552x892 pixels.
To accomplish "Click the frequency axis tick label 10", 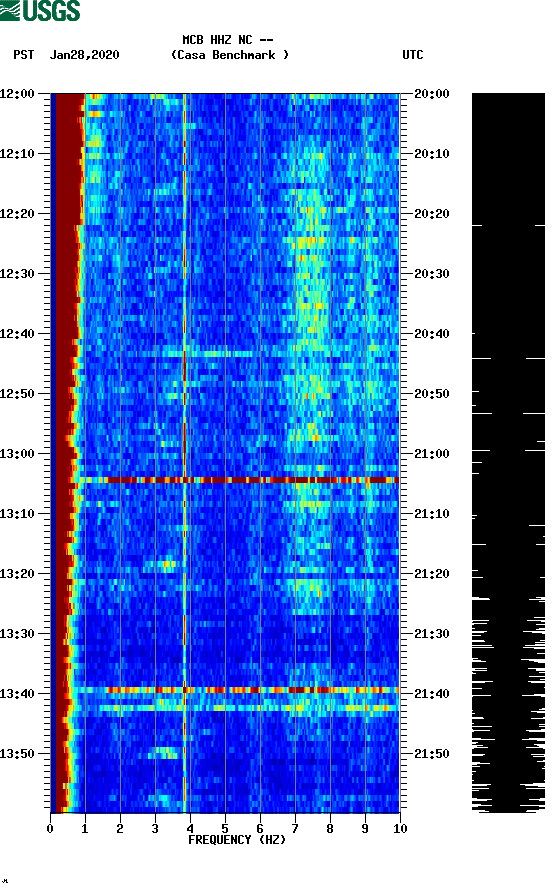I will tap(400, 829).
